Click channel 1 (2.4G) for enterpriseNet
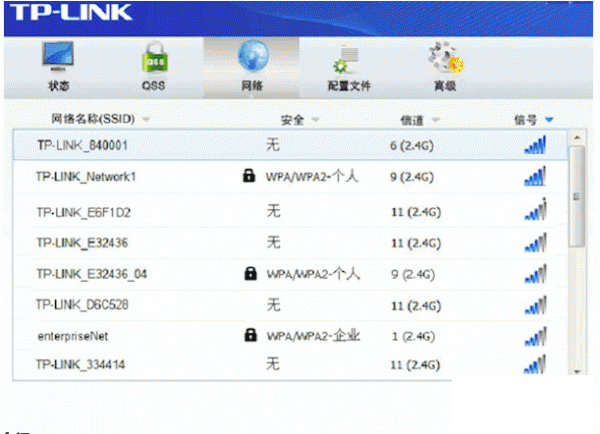This screenshot has height=434, width=600. (x=413, y=336)
